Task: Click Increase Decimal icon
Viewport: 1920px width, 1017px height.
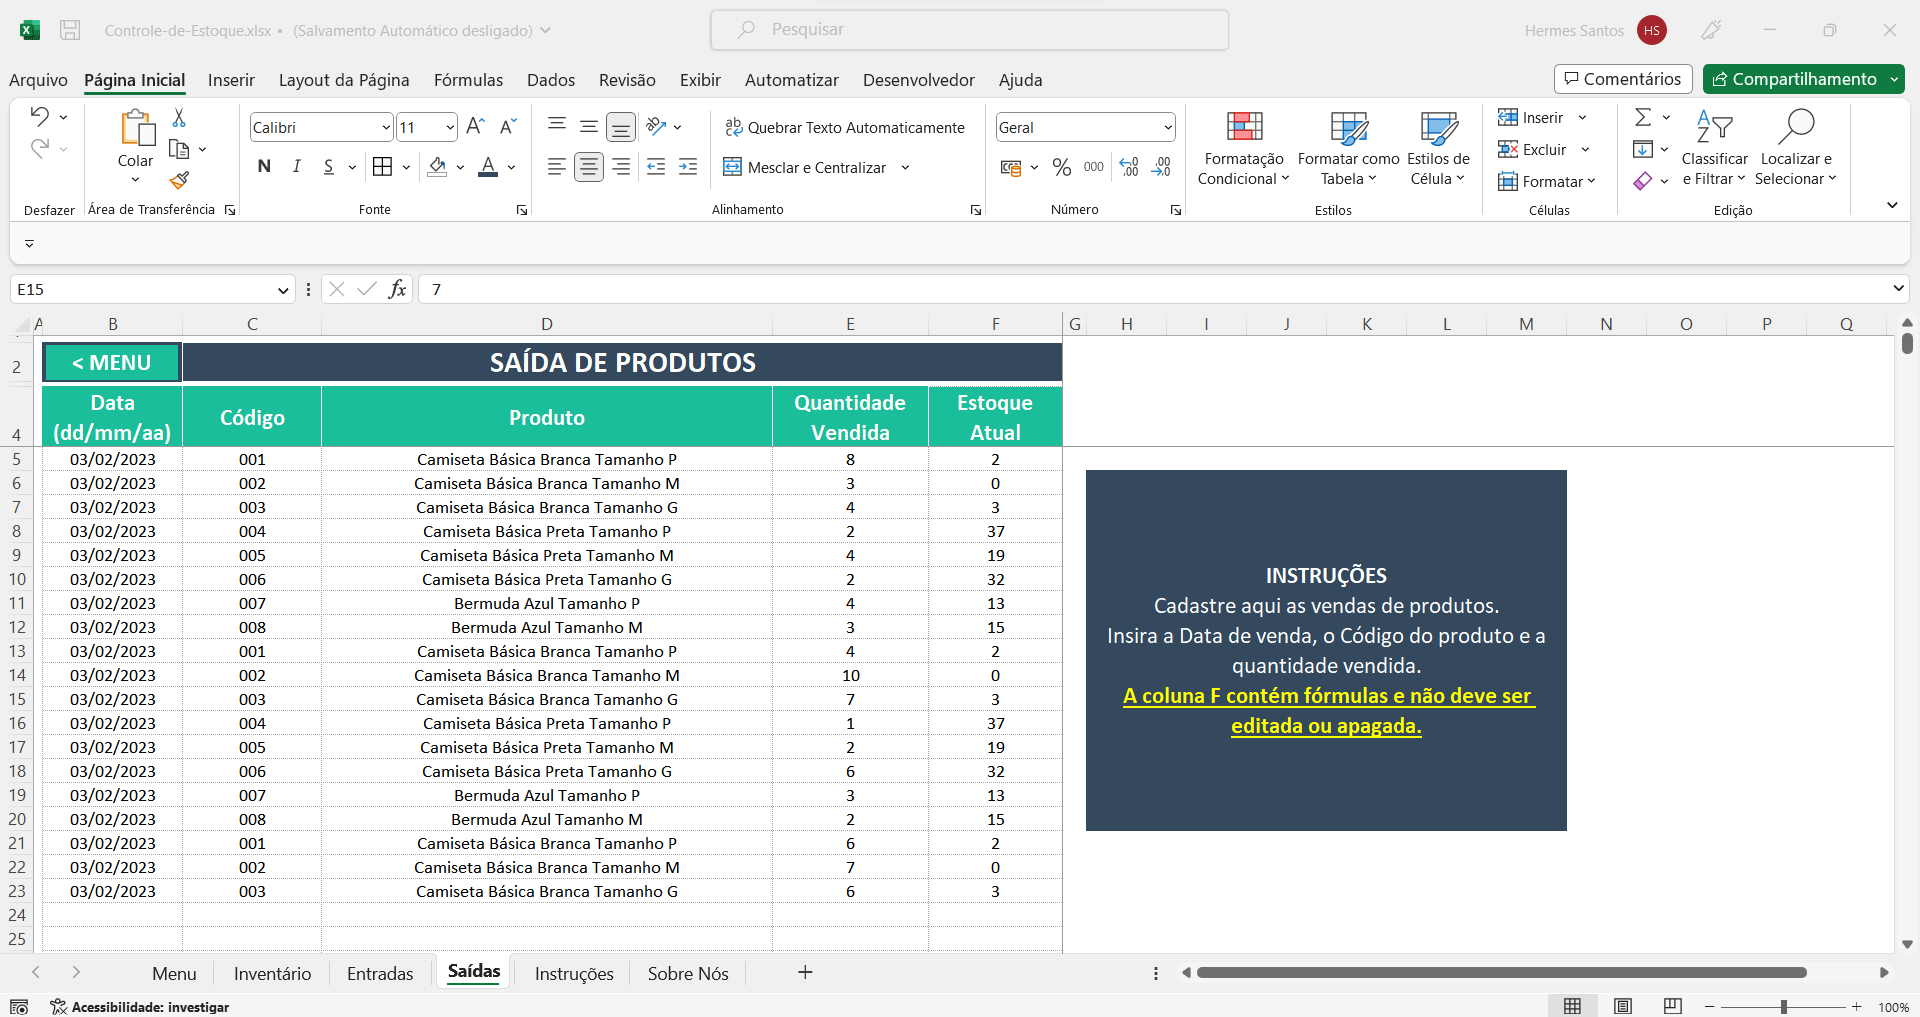Action: click(1129, 167)
